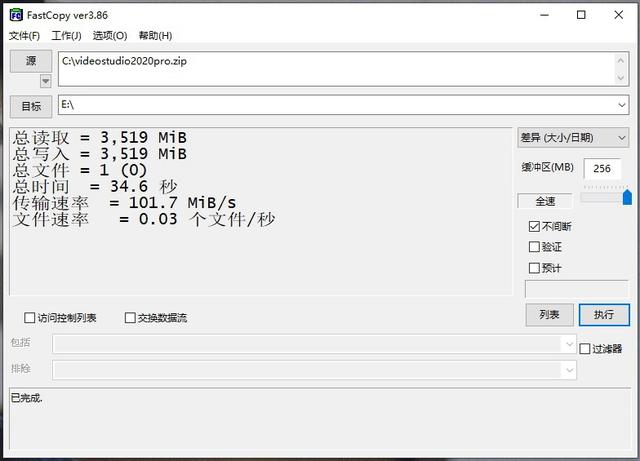Image resolution: width=640 pixels, height=461 pixels.
Task: Open the 帮助(H) menu
Action: pos(155,36)
